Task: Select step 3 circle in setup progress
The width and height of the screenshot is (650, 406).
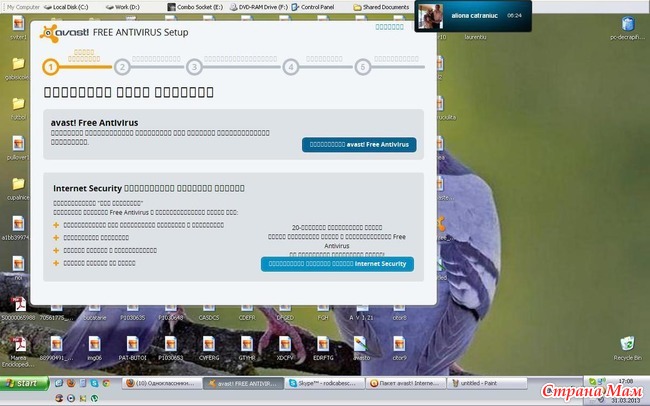Action: click(194, 67)
